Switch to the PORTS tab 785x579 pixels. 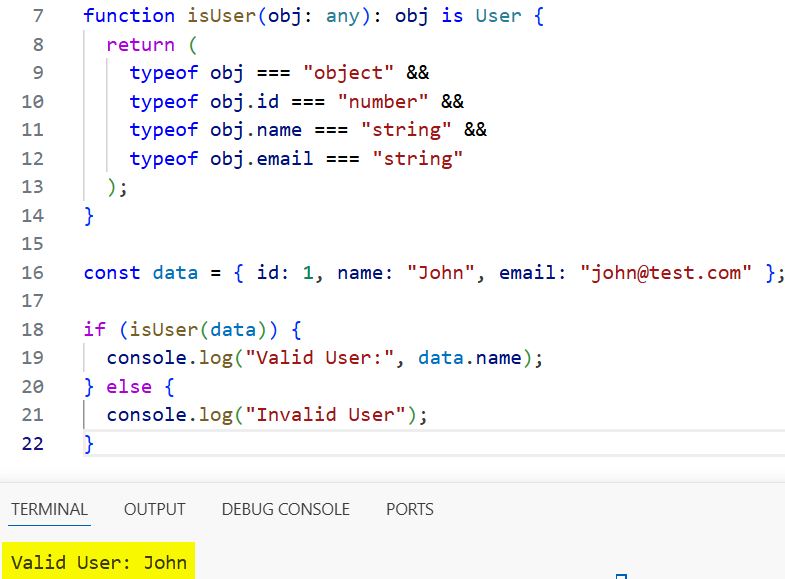tap(410, 509)
